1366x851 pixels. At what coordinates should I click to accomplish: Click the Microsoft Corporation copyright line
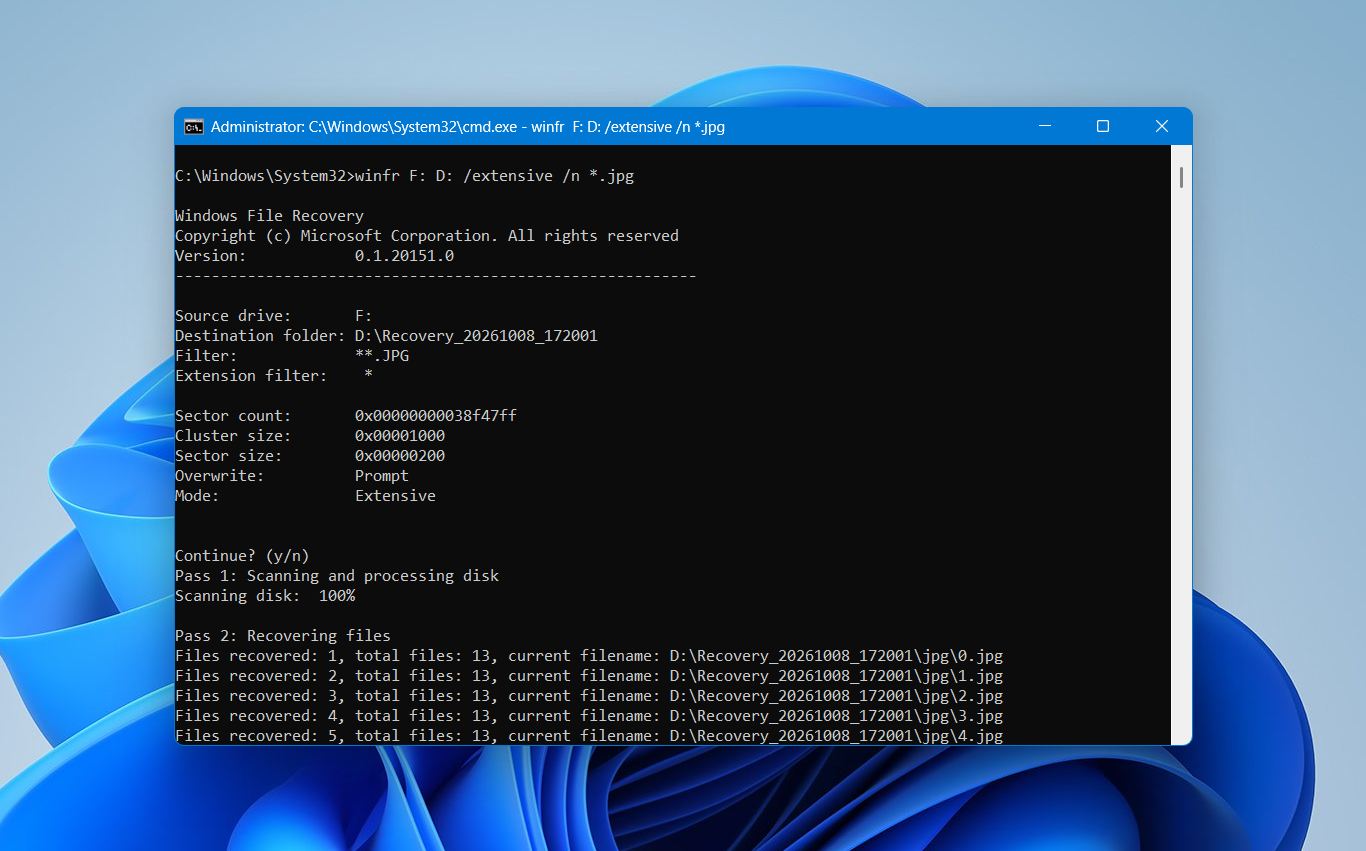pos(427,236)
